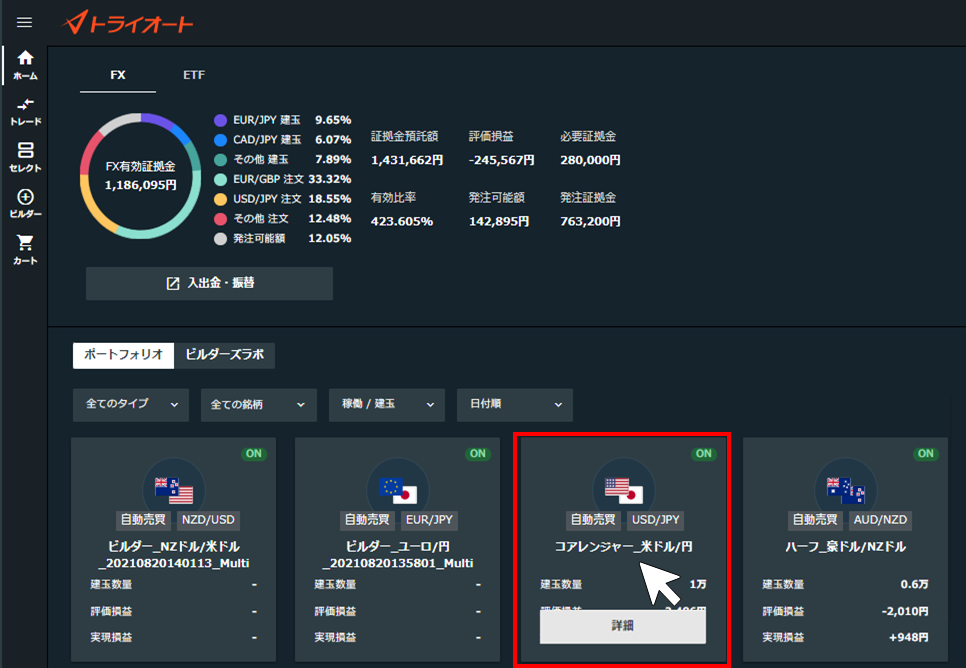
Task: Expand the 全ての銘柄 dropdown
Action: pos(259,404)
